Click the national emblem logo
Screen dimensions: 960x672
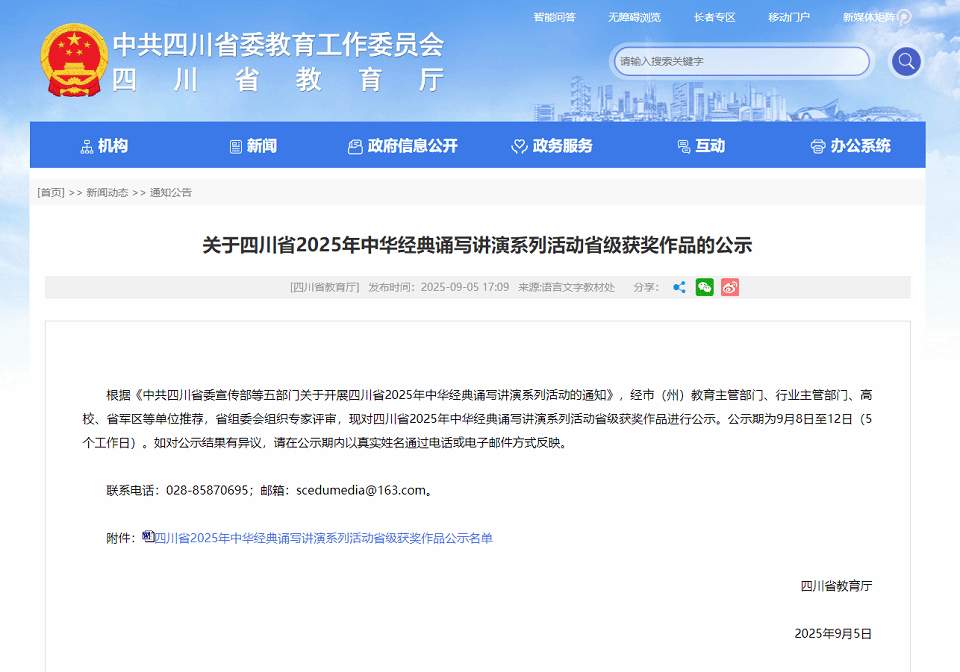(x=72, y=61)
